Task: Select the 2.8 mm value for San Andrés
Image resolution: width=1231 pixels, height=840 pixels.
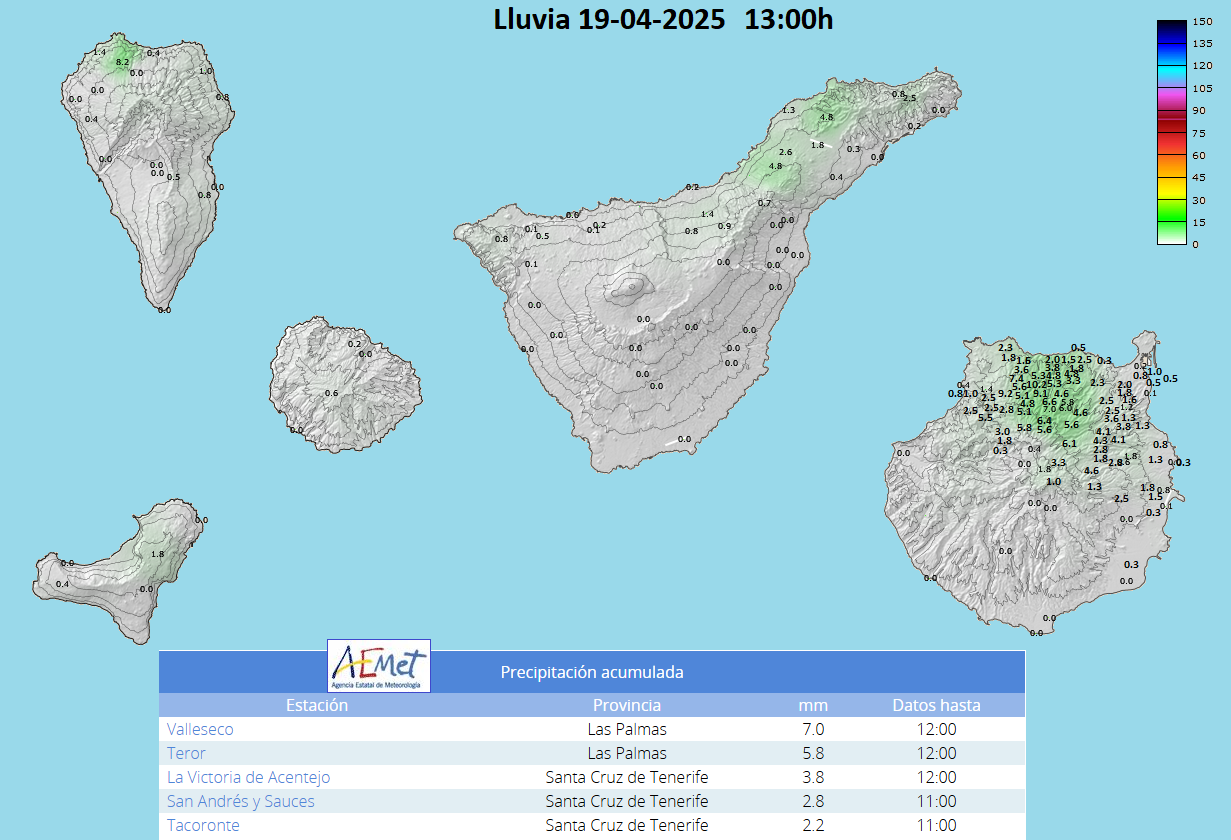Action: point(815,801)
